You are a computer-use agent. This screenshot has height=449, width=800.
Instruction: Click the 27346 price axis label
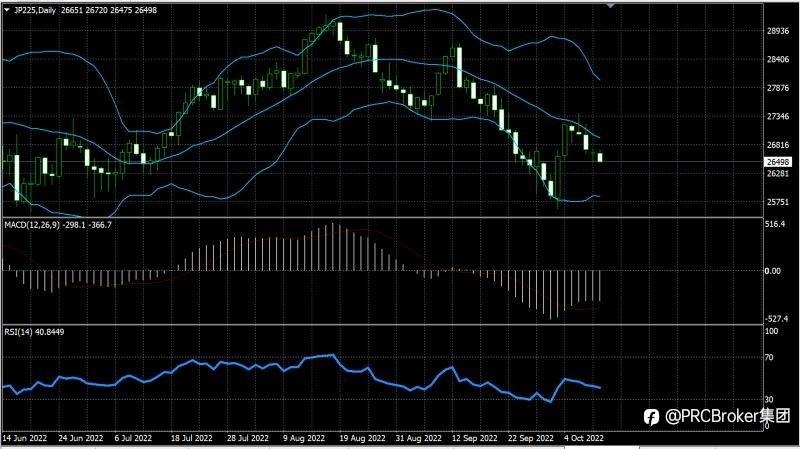point(778,117)
